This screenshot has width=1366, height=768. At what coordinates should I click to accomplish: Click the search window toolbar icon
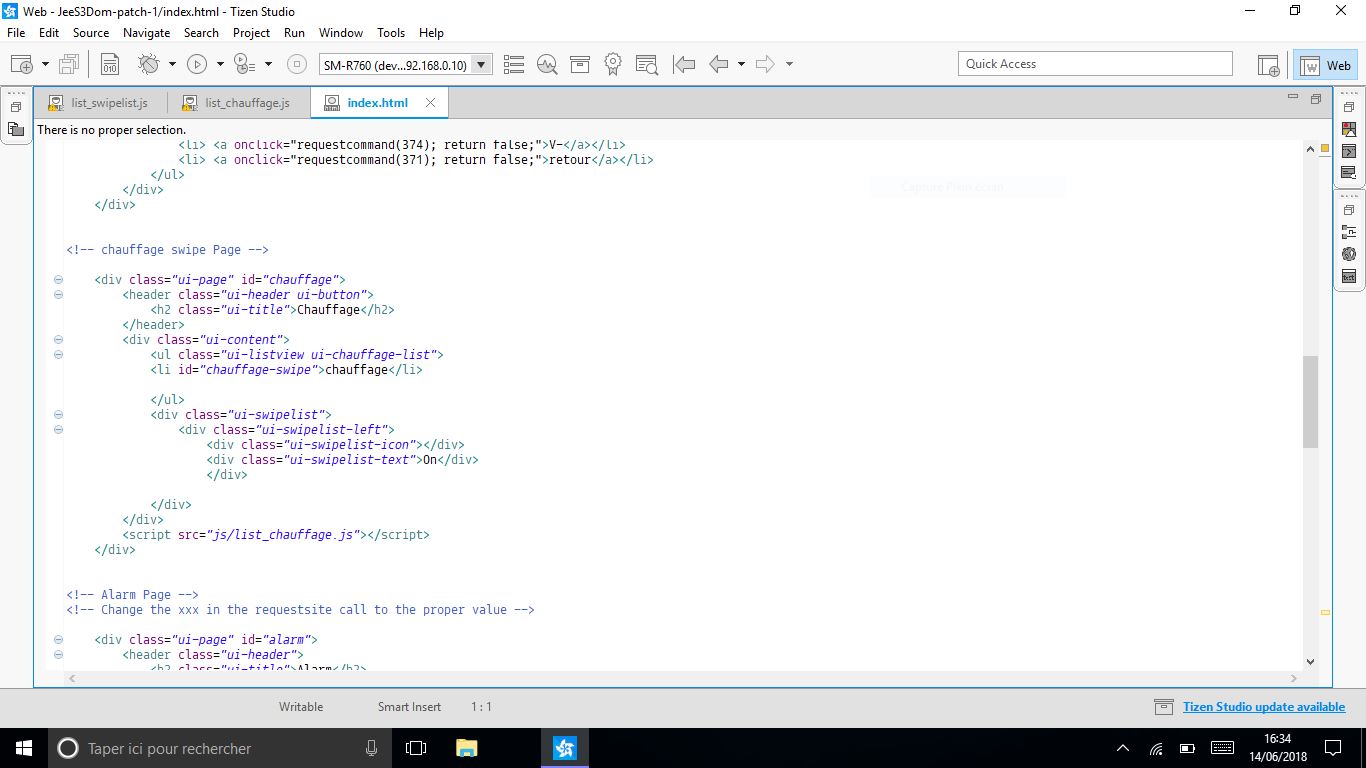[646, 64]
